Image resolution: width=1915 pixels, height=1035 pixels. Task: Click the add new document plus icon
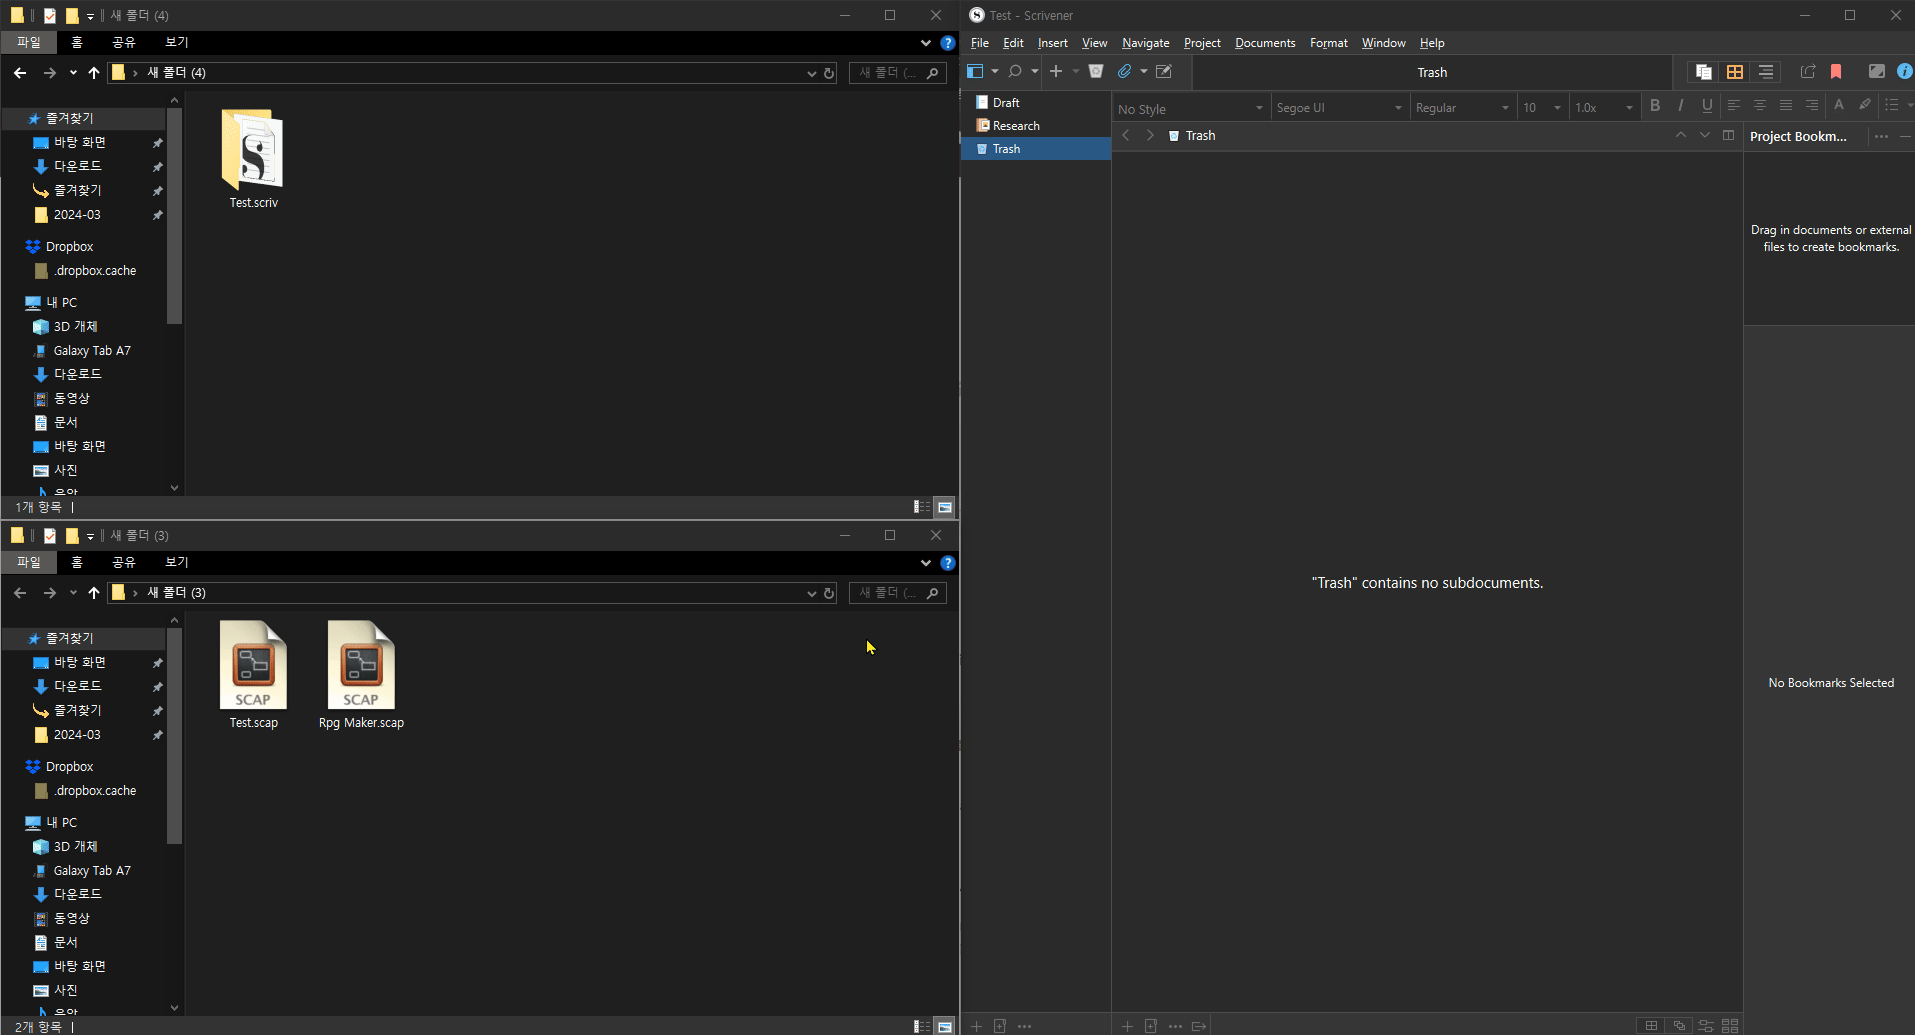click(x=1055, y=71)
